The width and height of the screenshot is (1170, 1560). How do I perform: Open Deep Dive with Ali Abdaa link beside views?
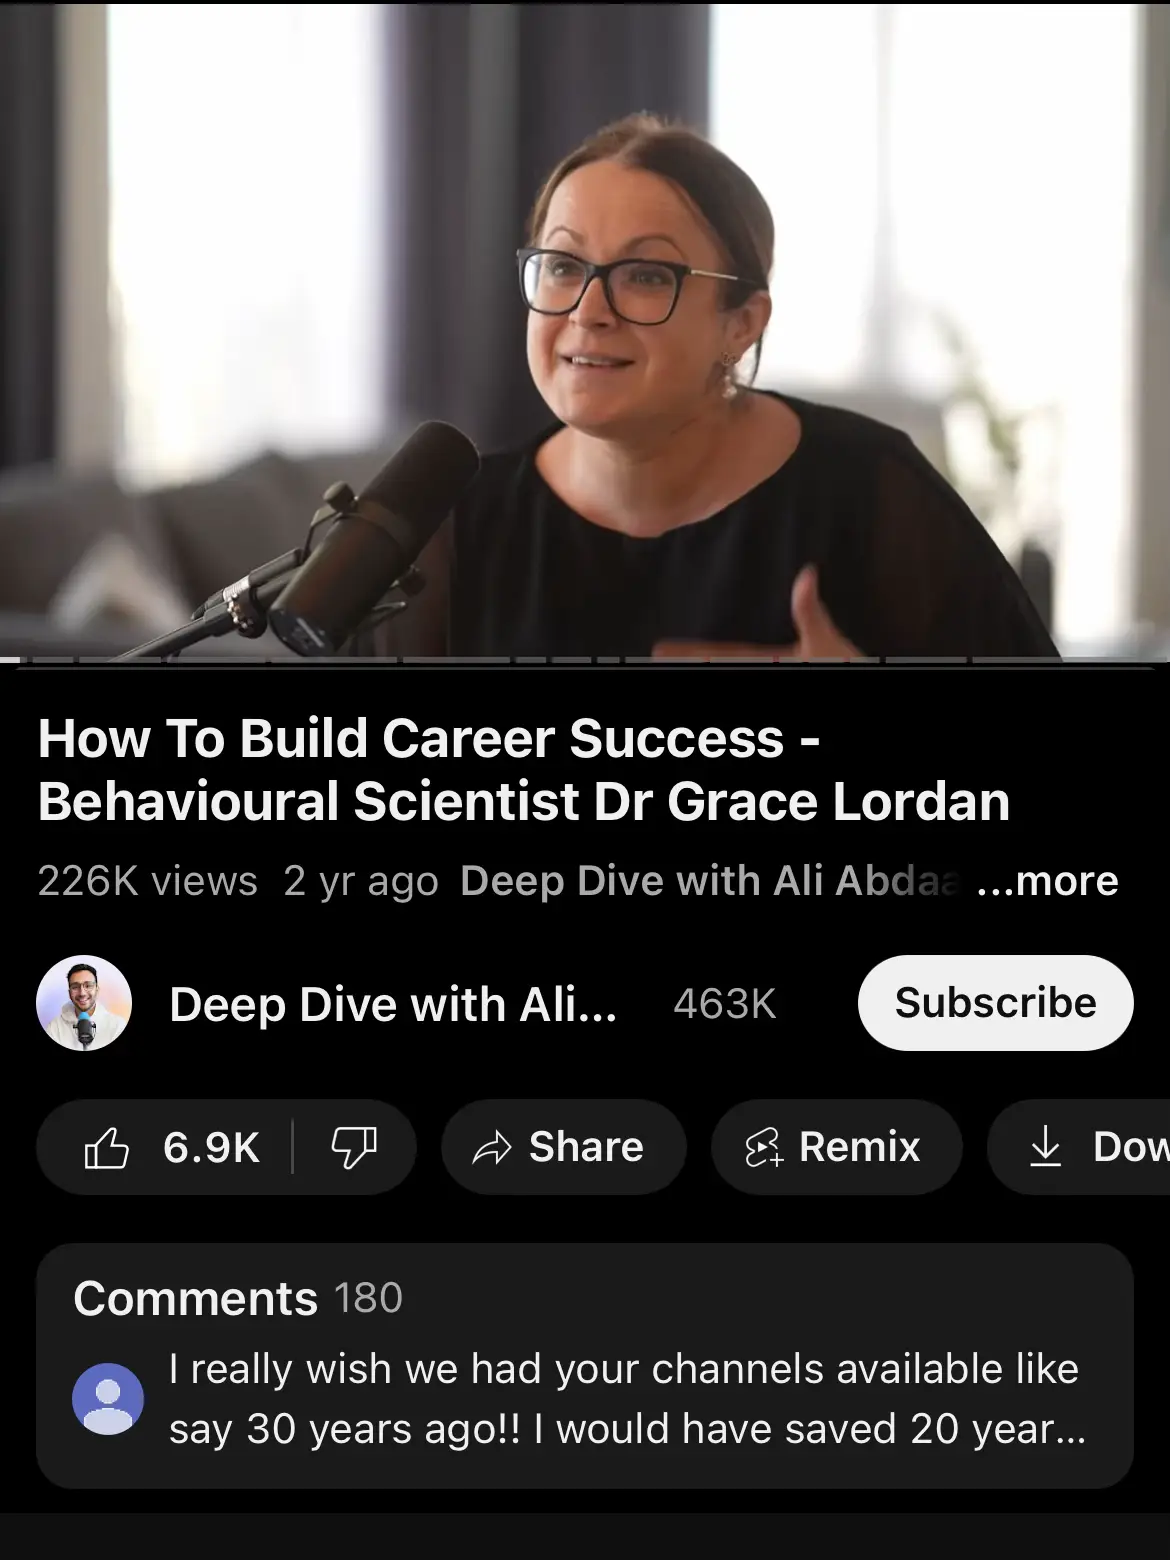(x=710, y=881)
